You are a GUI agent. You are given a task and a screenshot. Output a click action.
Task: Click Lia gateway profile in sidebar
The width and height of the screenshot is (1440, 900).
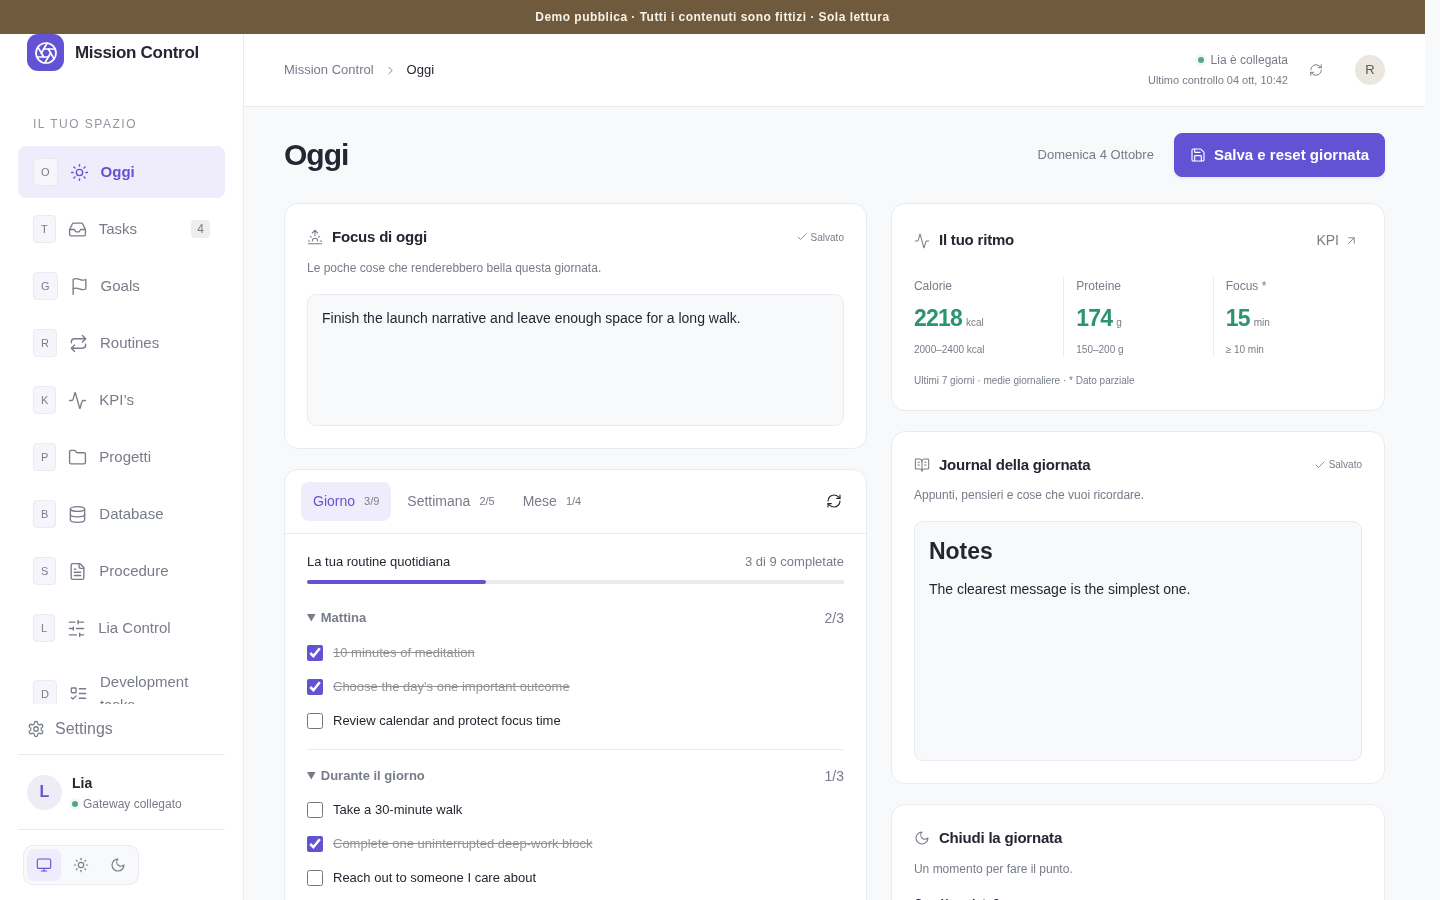[x=121, y=792]
